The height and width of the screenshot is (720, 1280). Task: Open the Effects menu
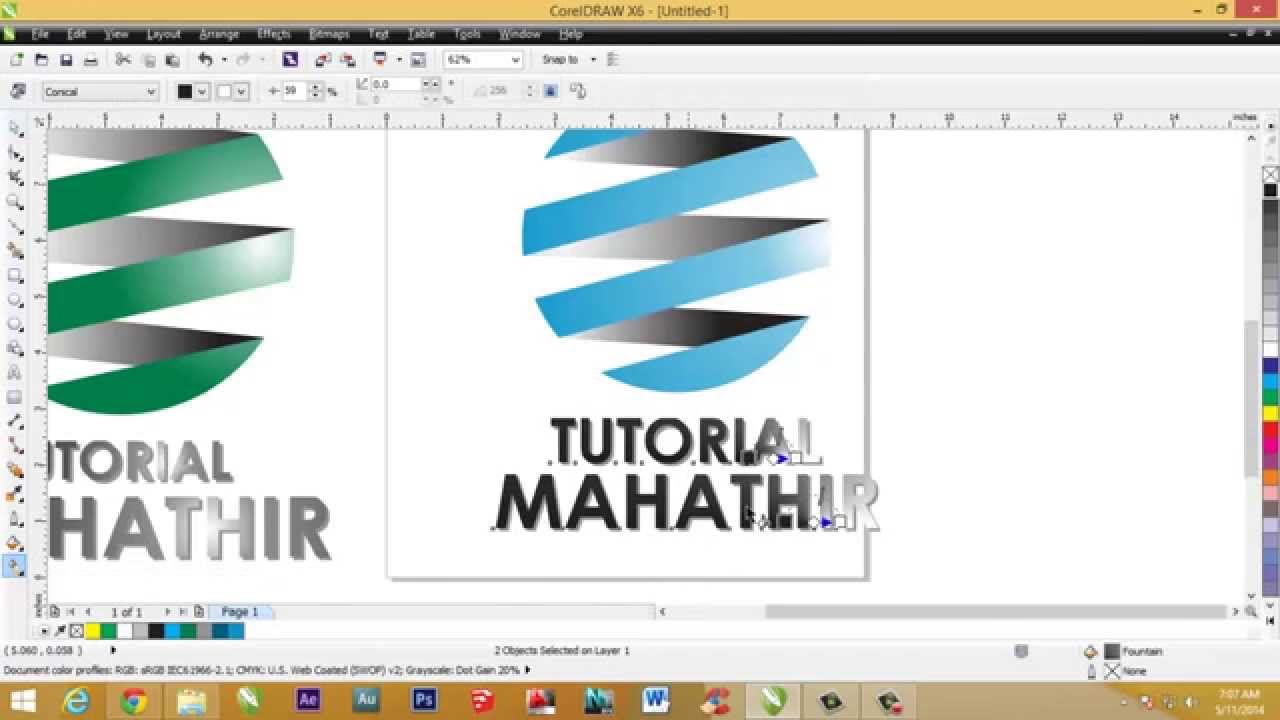click(x=274, y=34)
